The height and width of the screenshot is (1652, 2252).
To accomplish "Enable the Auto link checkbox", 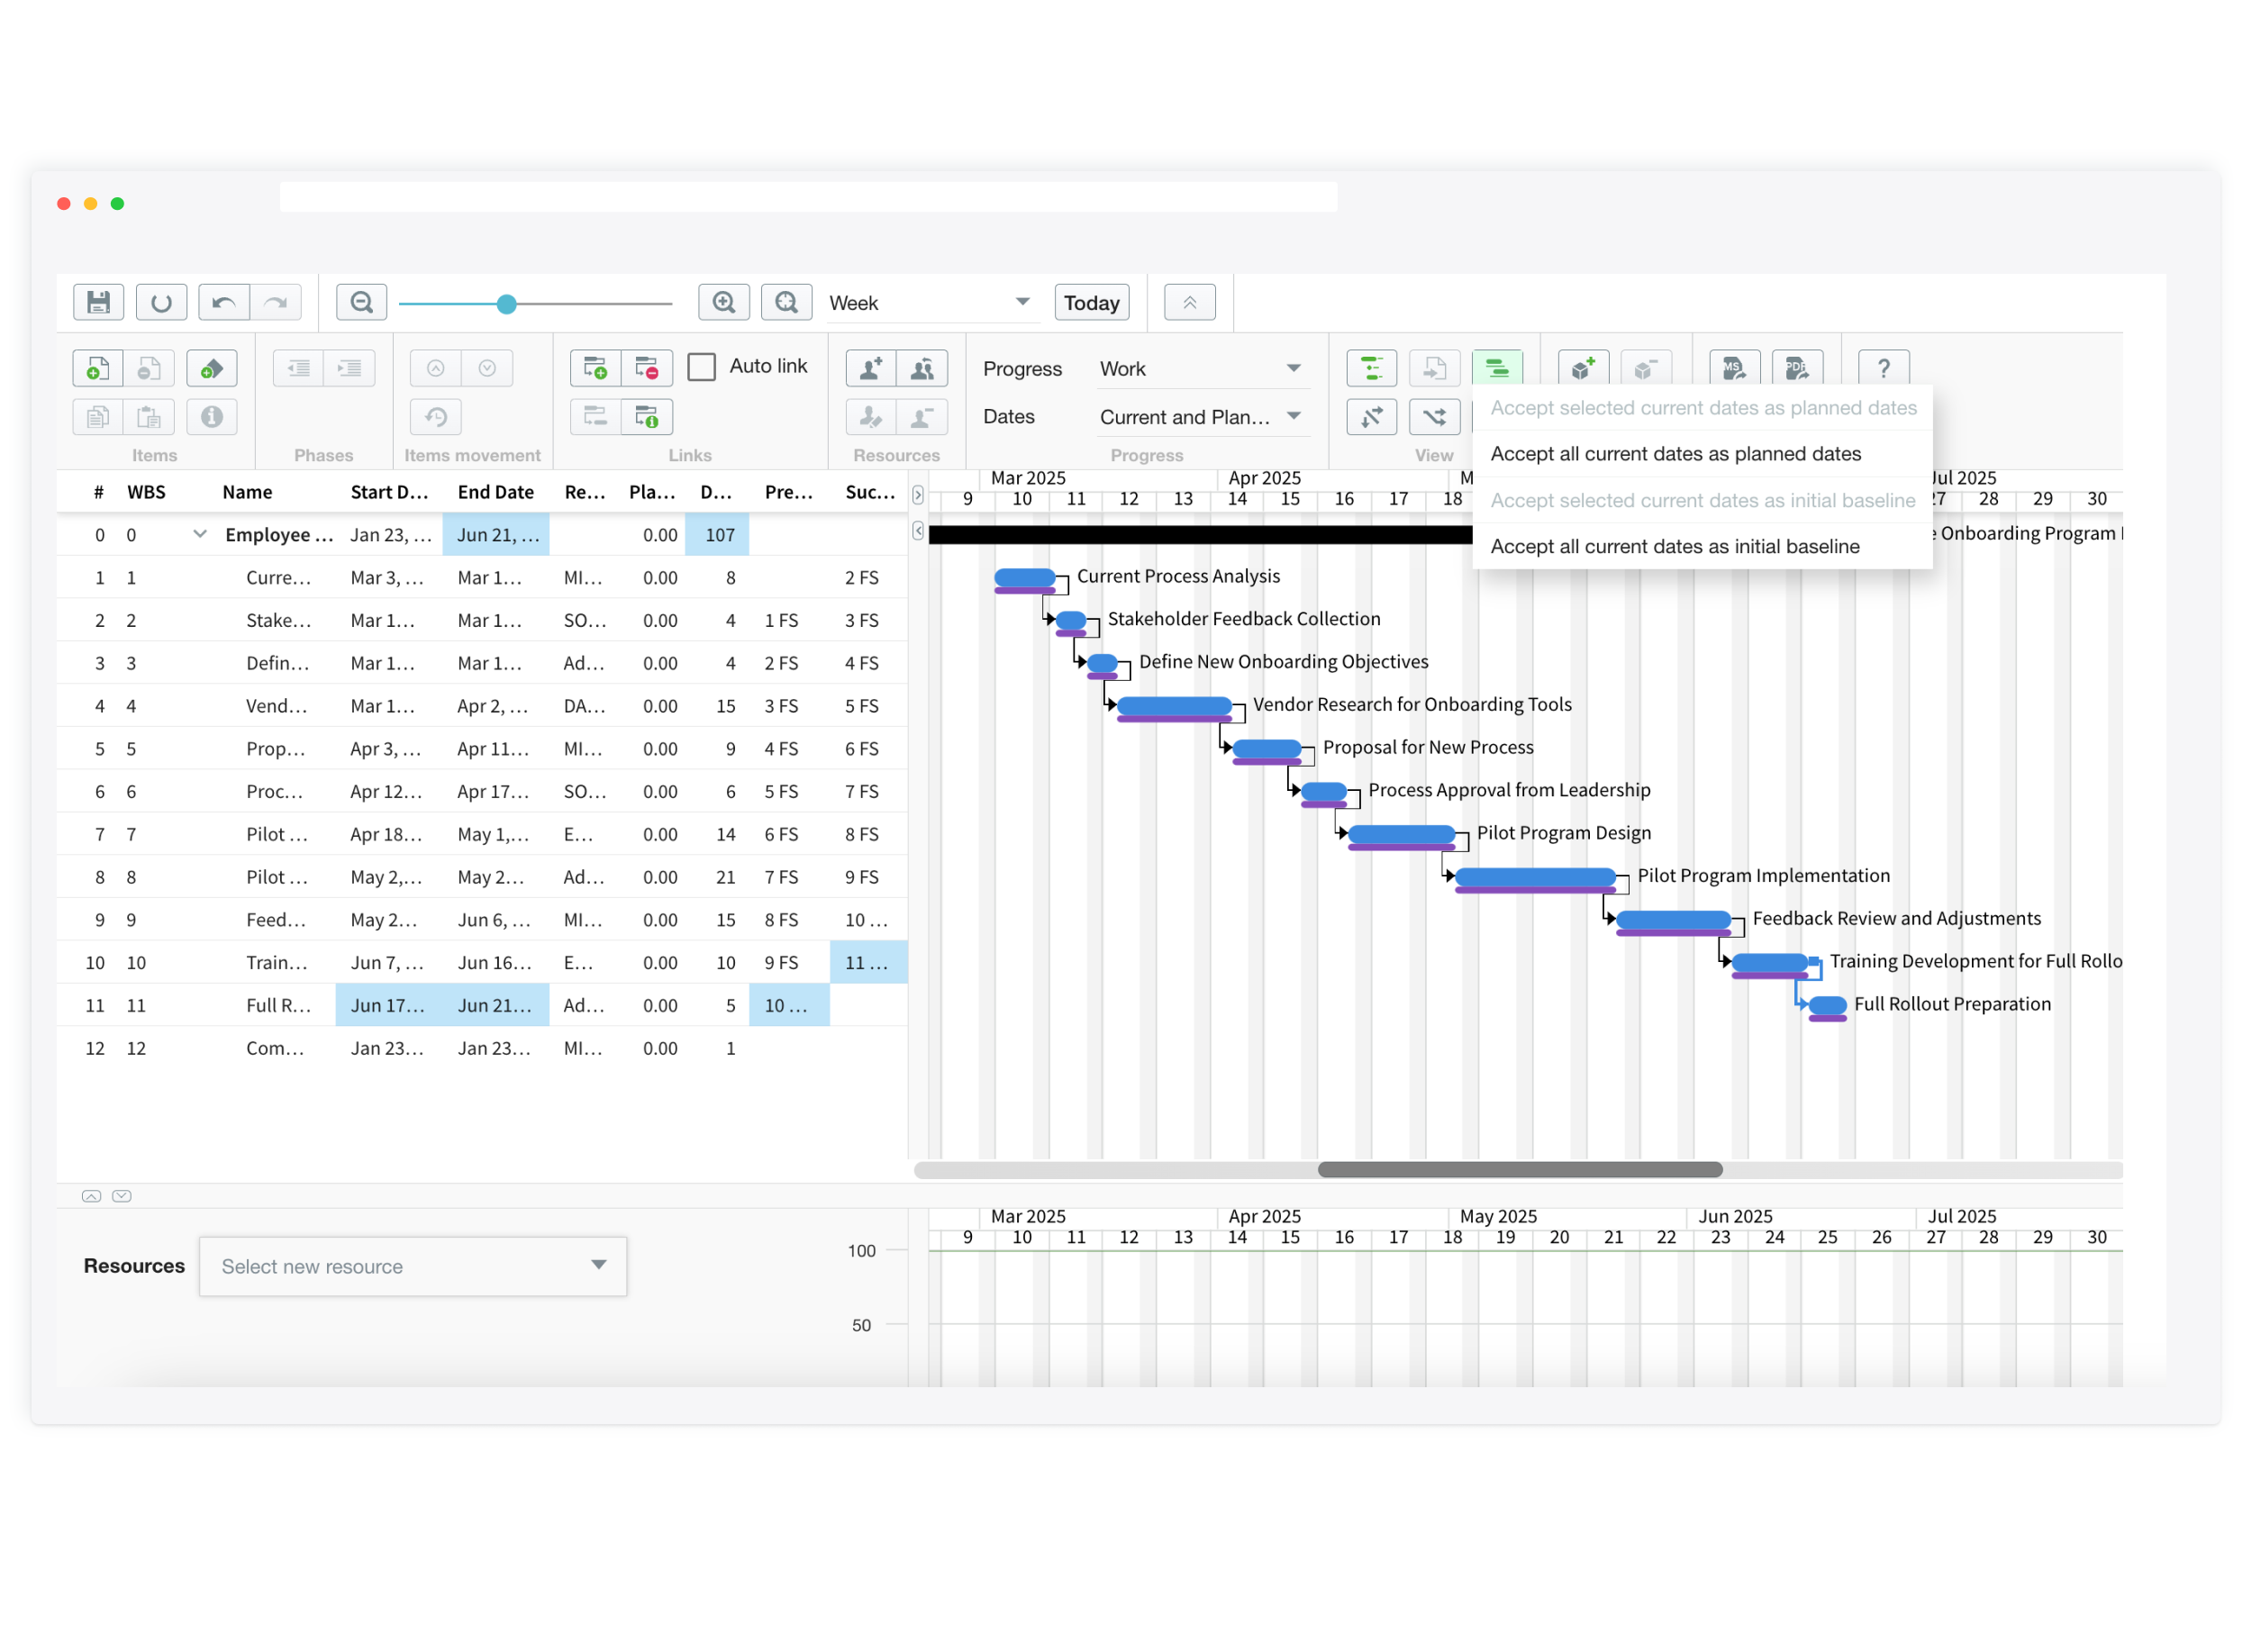I will [x=702, y=367].
